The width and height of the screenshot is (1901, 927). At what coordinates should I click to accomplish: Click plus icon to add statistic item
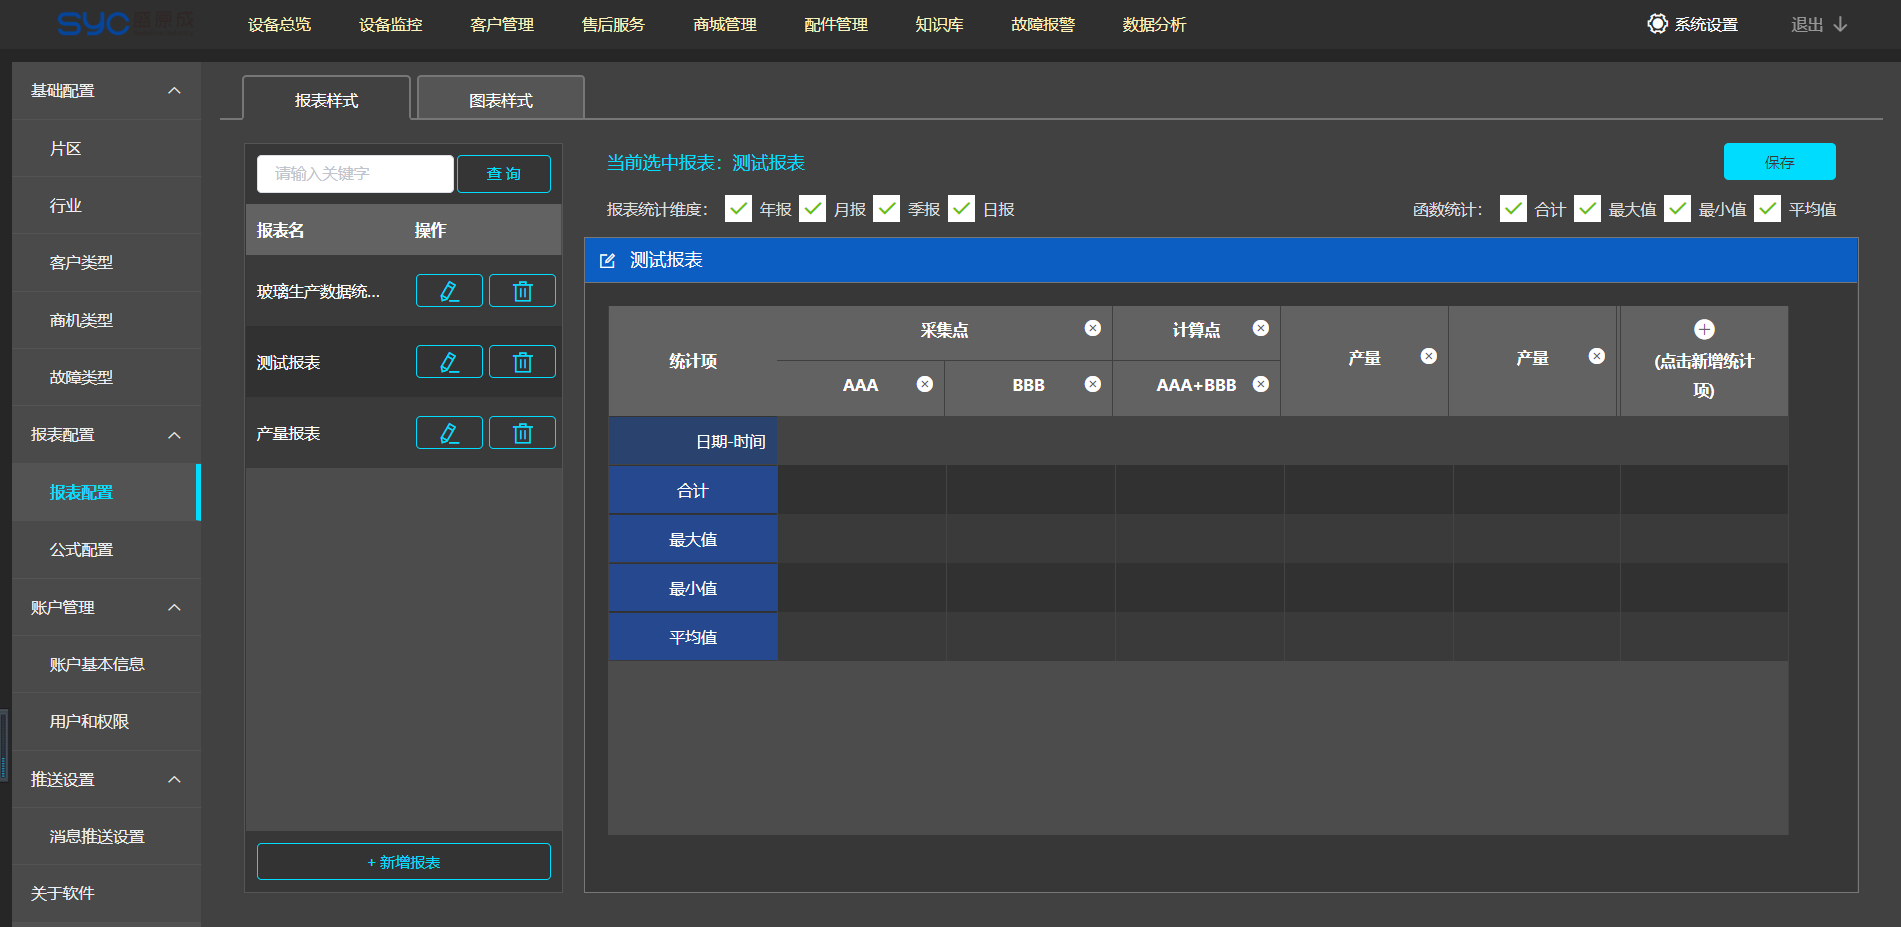pos(1704,329)
